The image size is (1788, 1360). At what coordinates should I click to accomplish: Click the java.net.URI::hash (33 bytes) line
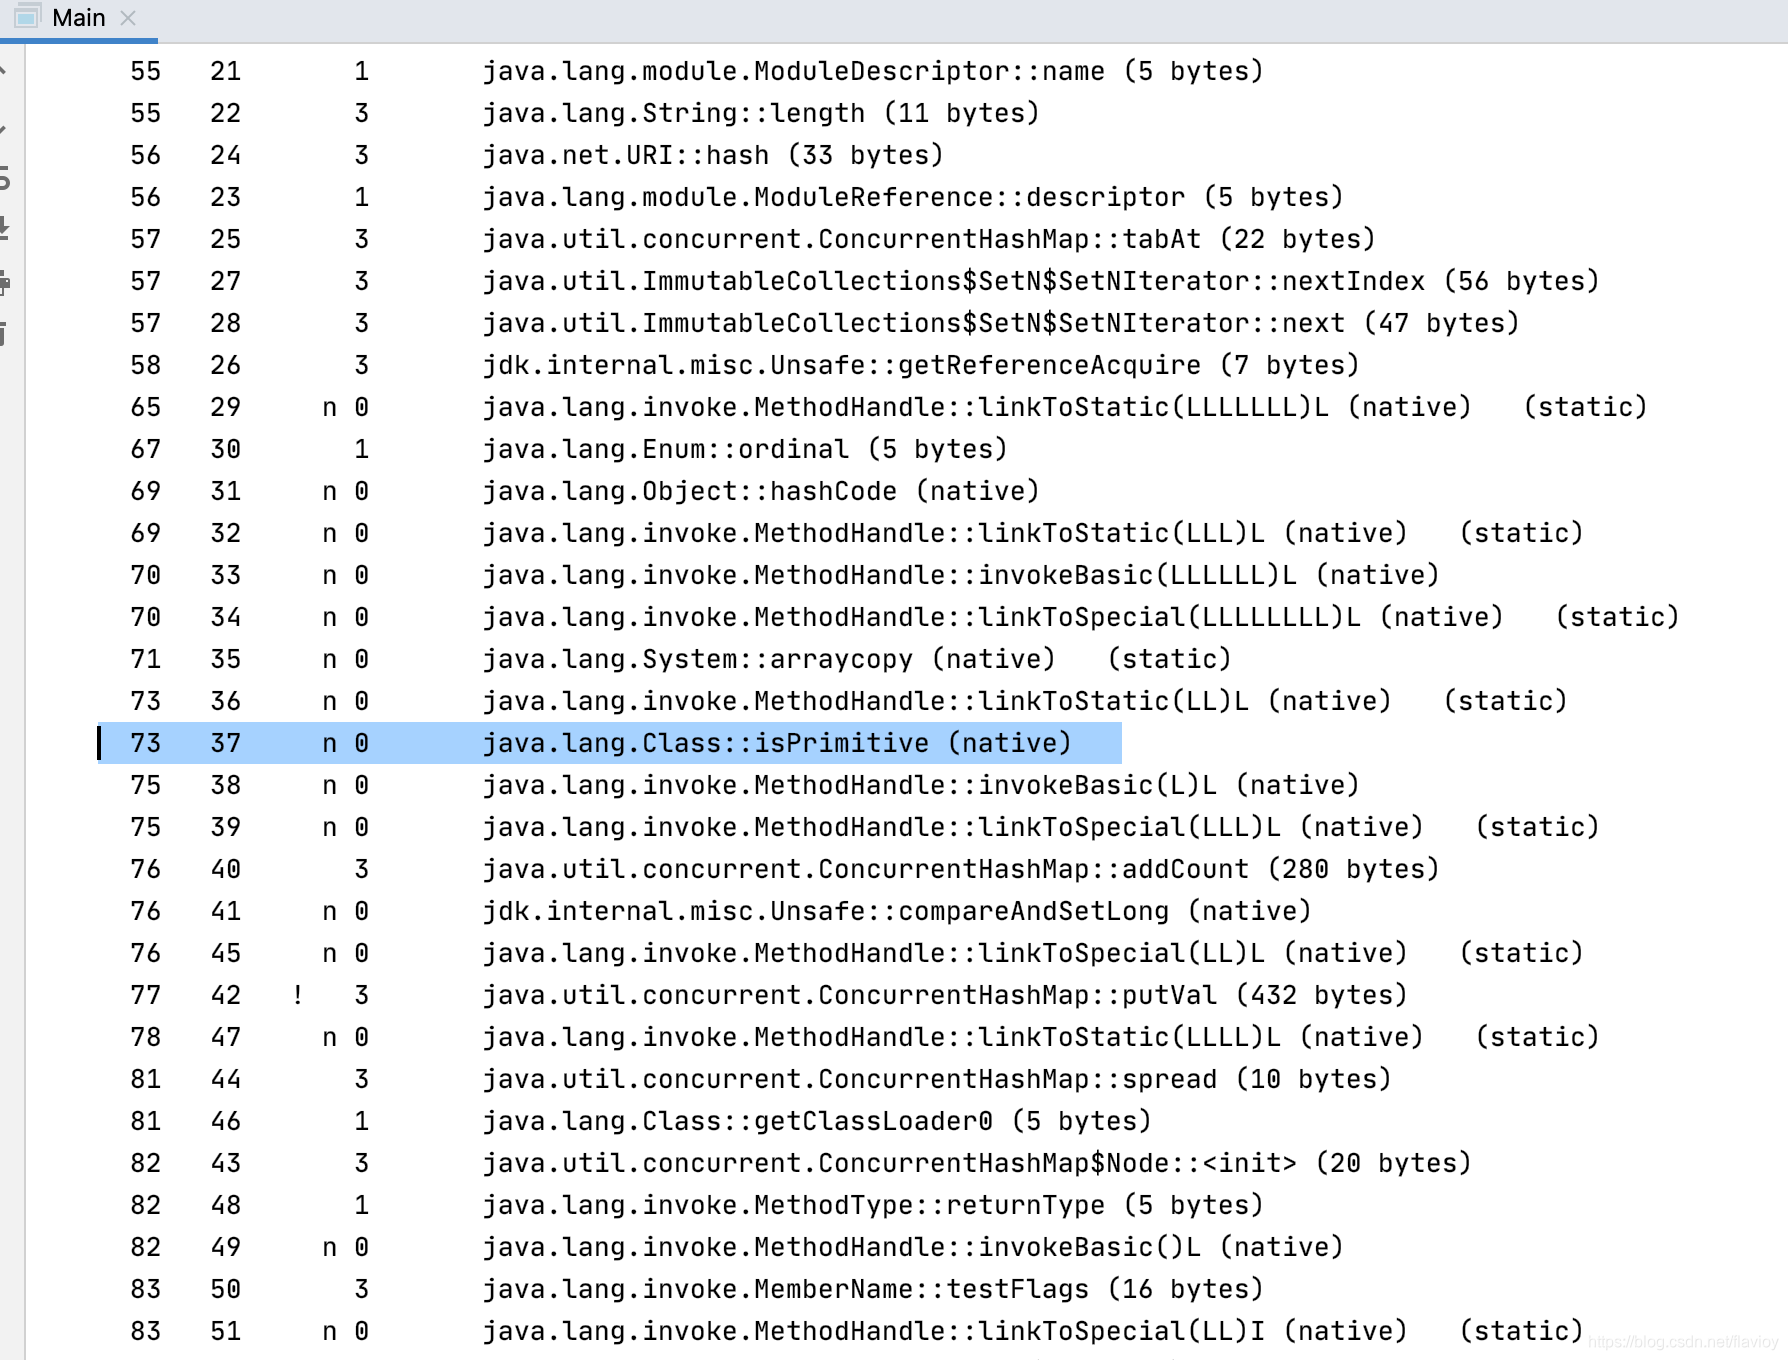(x=713, y=155)
